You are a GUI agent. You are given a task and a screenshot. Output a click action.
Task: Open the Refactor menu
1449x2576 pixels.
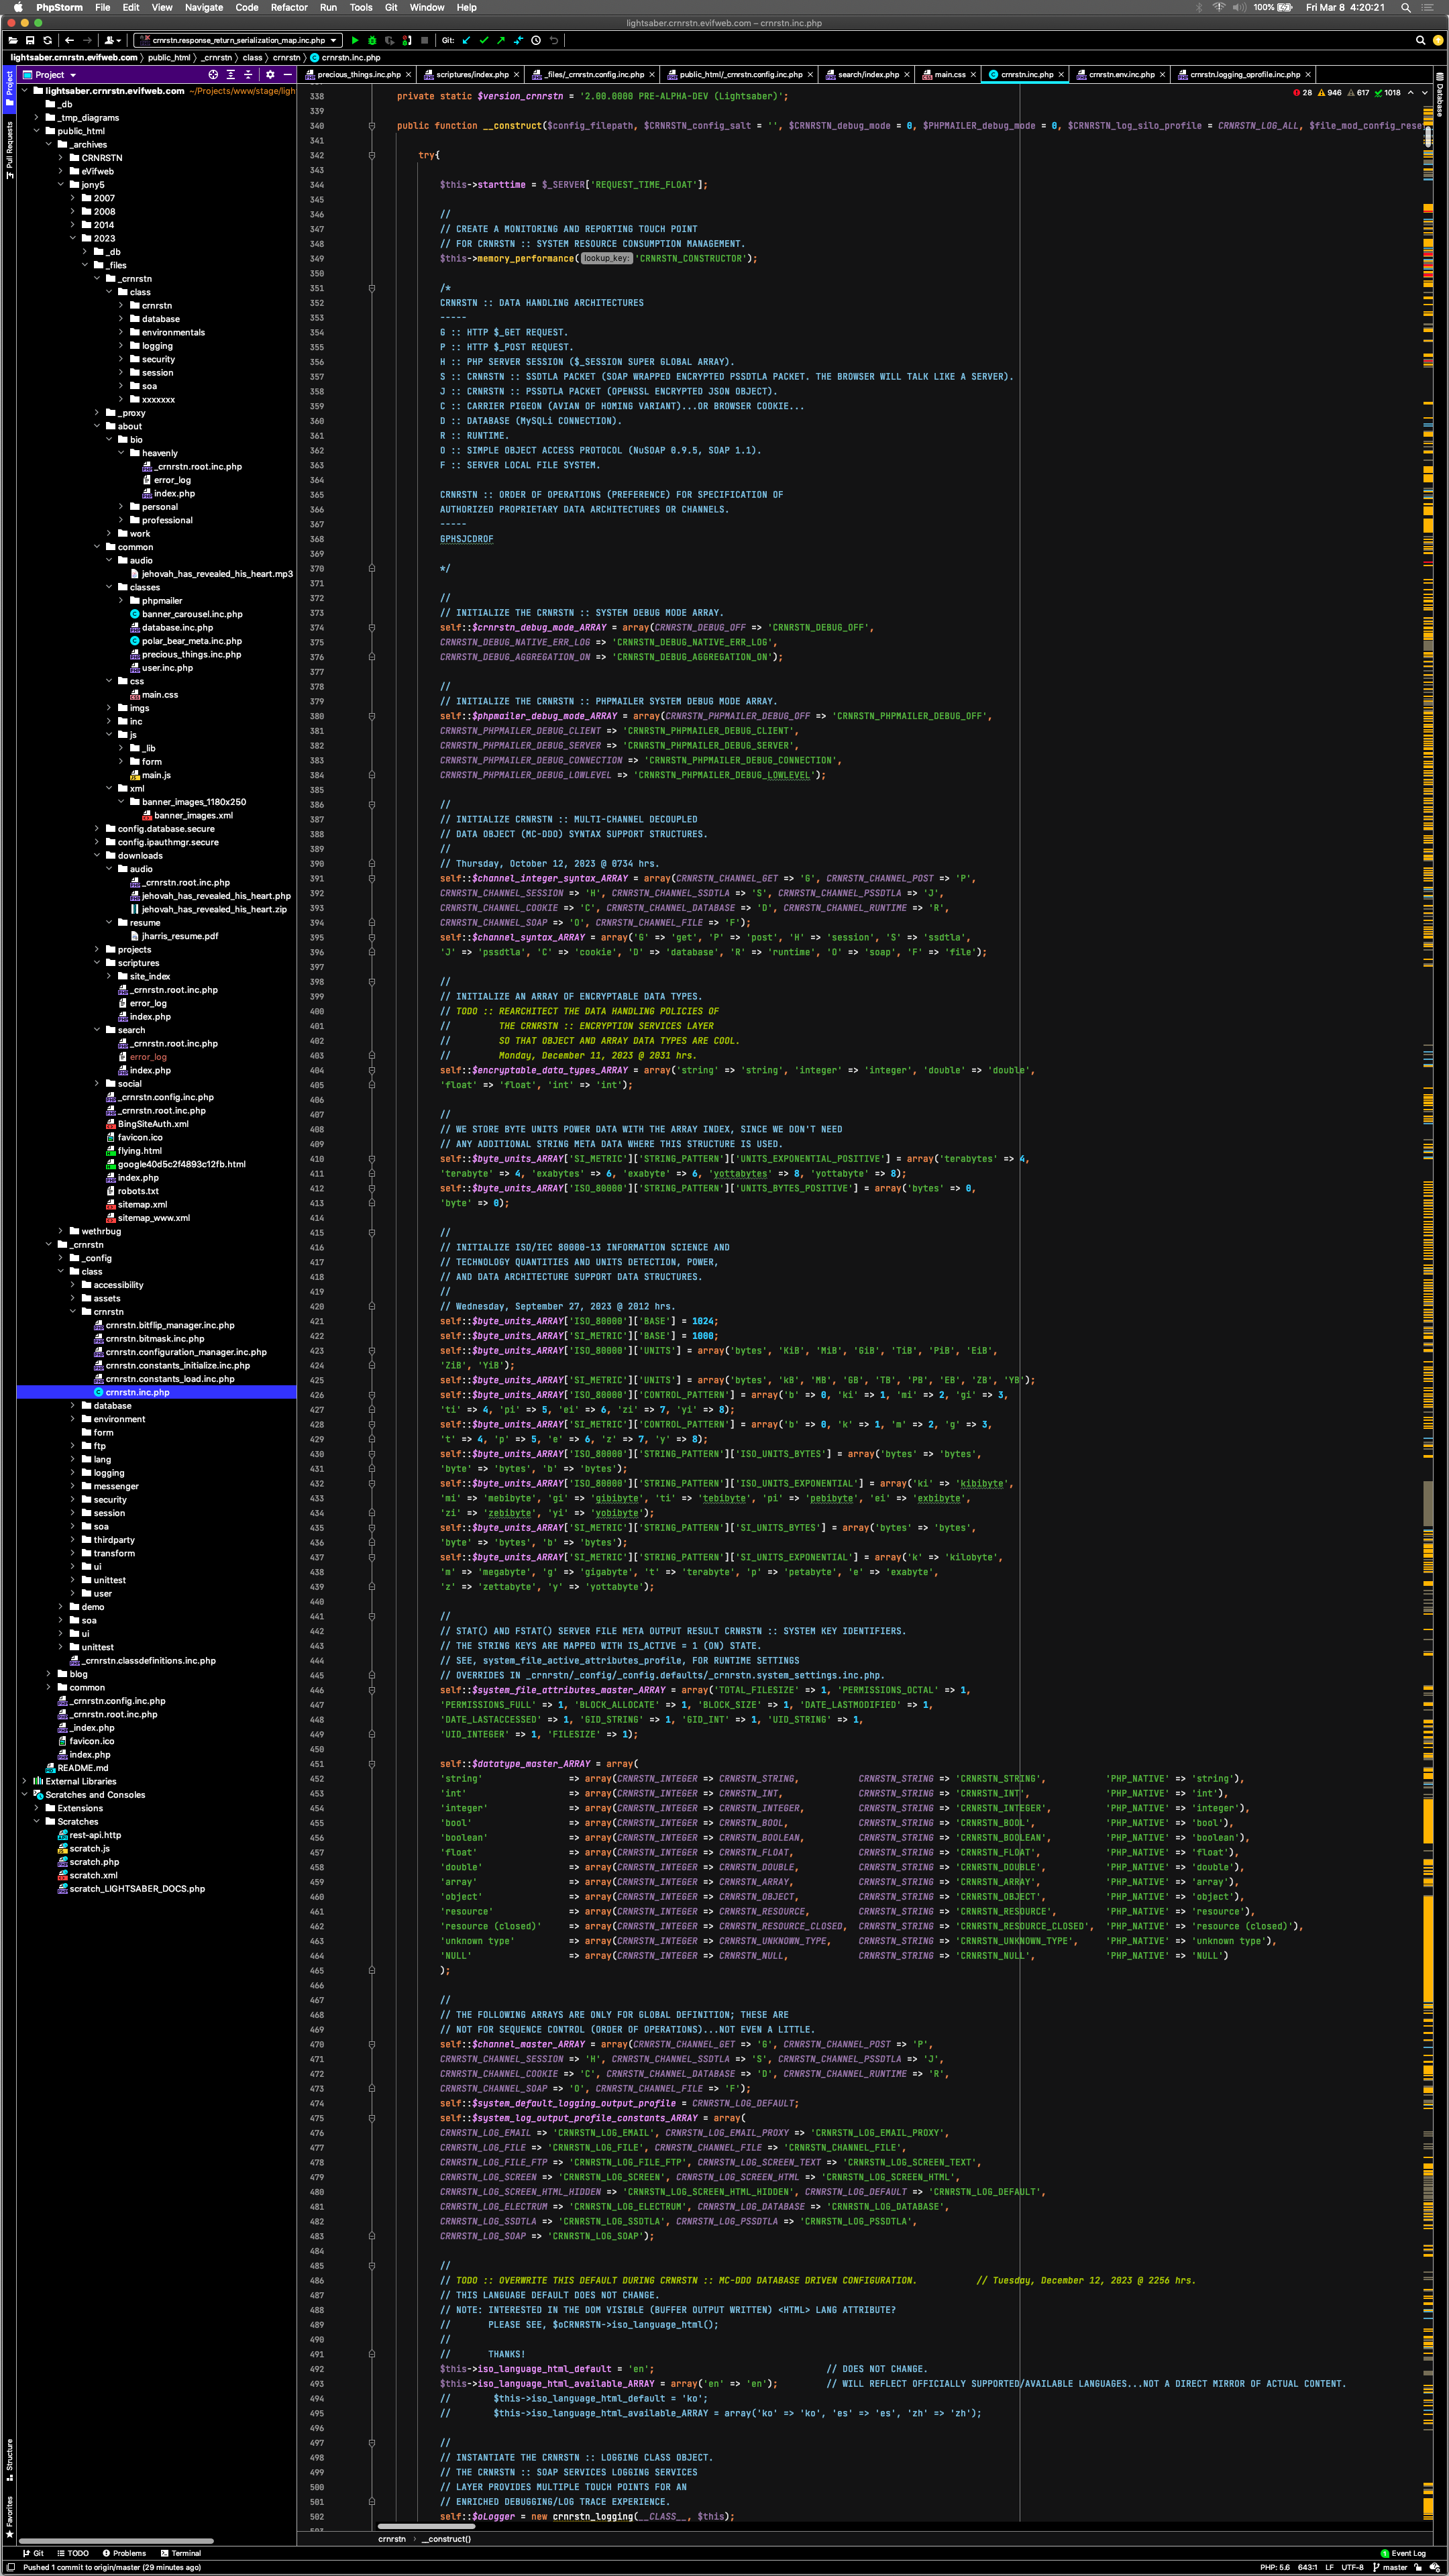click(x=289, y=7)
